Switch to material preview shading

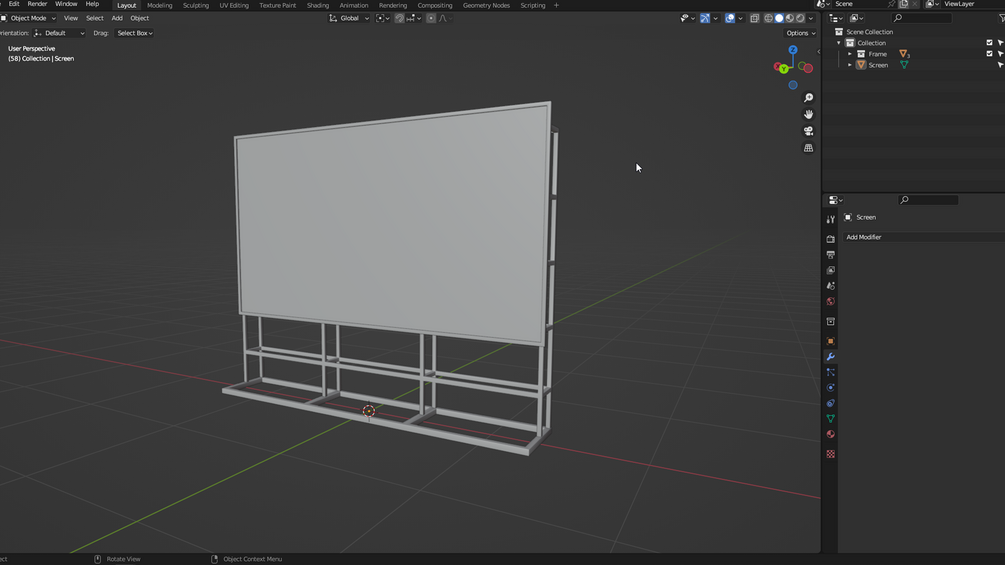pyautogui.click(x=790, y=18)
